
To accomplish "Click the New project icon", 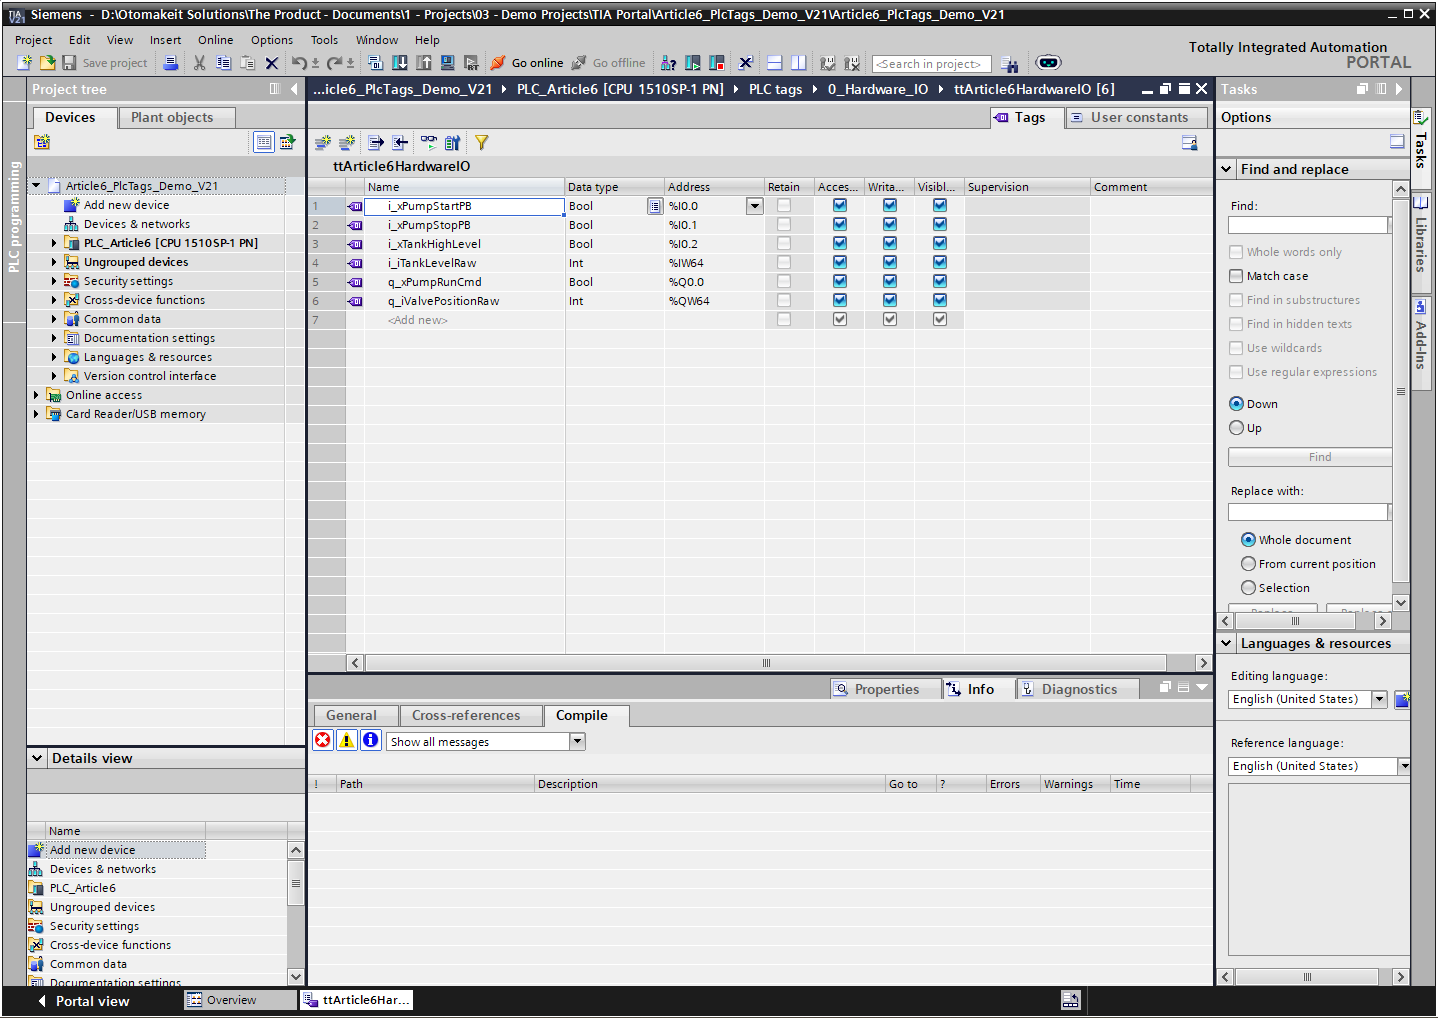I will point(25,63).
